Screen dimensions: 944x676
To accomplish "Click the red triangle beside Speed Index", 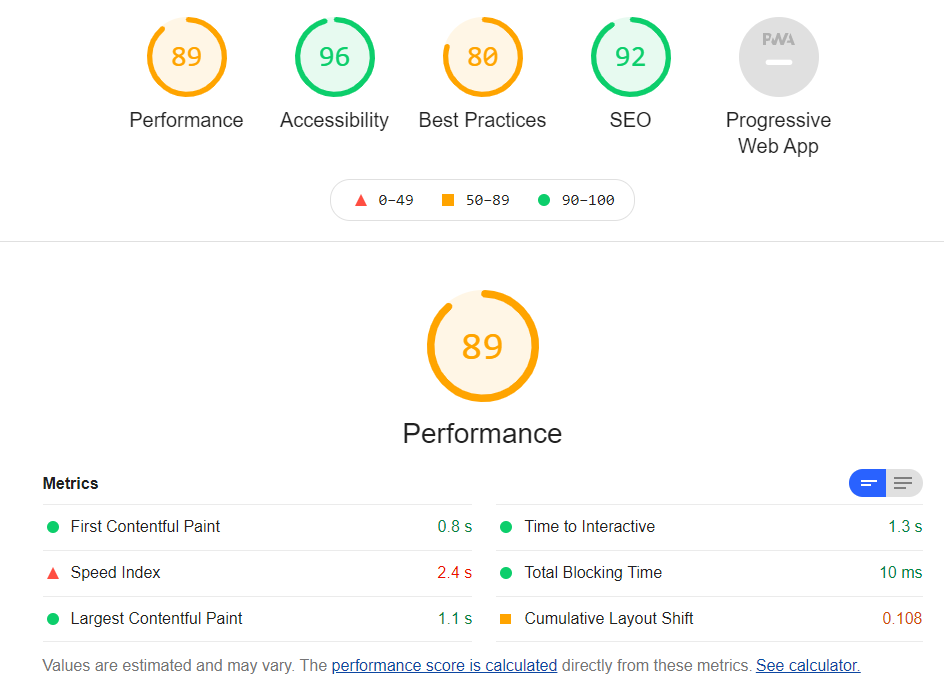I will pos(53,573).
